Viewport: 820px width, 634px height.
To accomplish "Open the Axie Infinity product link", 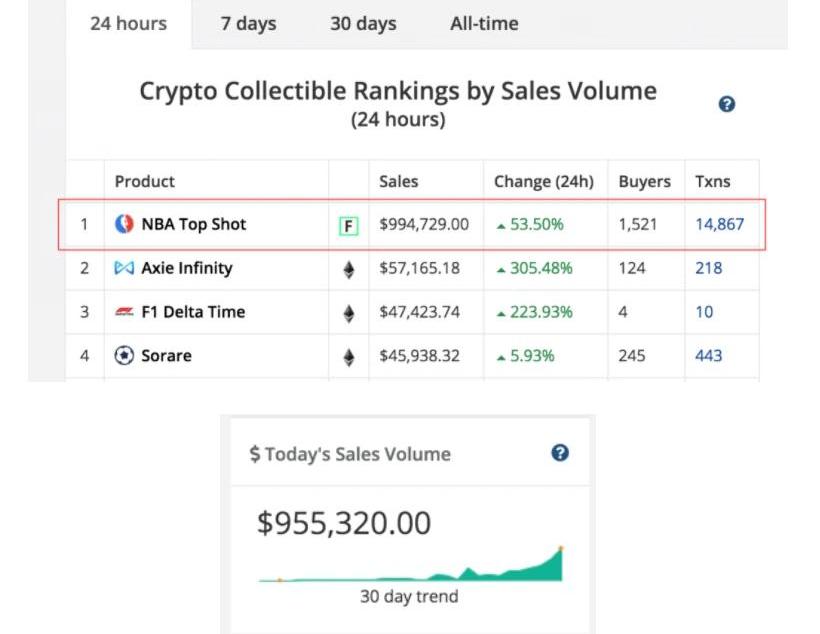I will pos(187,268).
